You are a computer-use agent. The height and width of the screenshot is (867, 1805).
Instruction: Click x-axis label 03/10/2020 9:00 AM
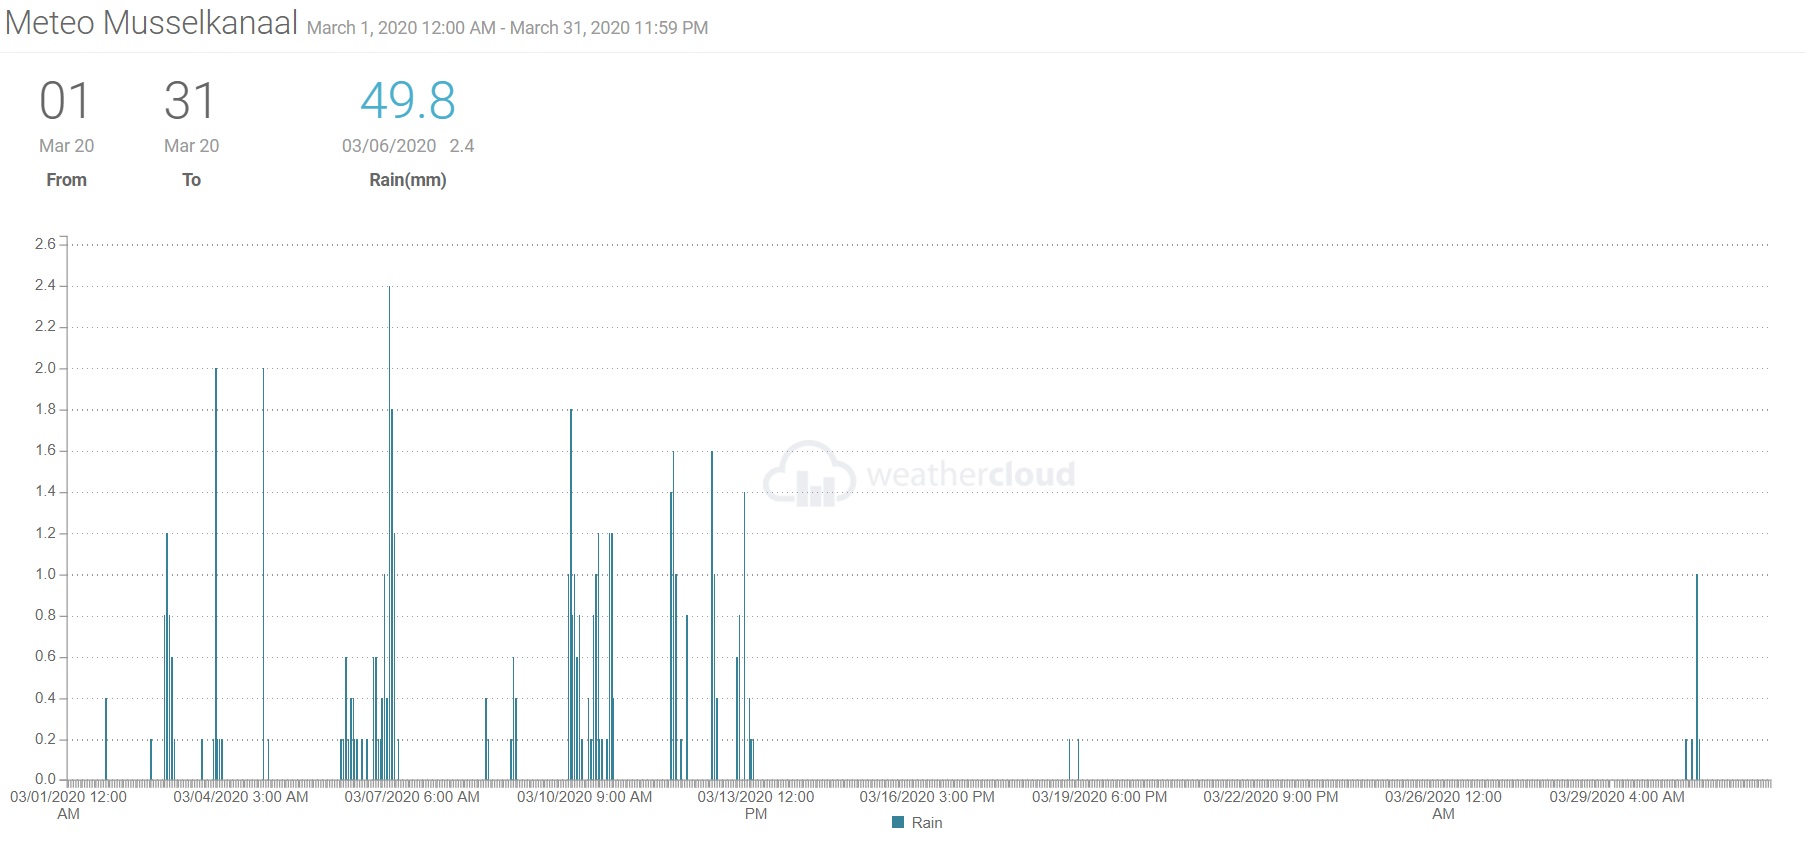[x=584, y=797]
